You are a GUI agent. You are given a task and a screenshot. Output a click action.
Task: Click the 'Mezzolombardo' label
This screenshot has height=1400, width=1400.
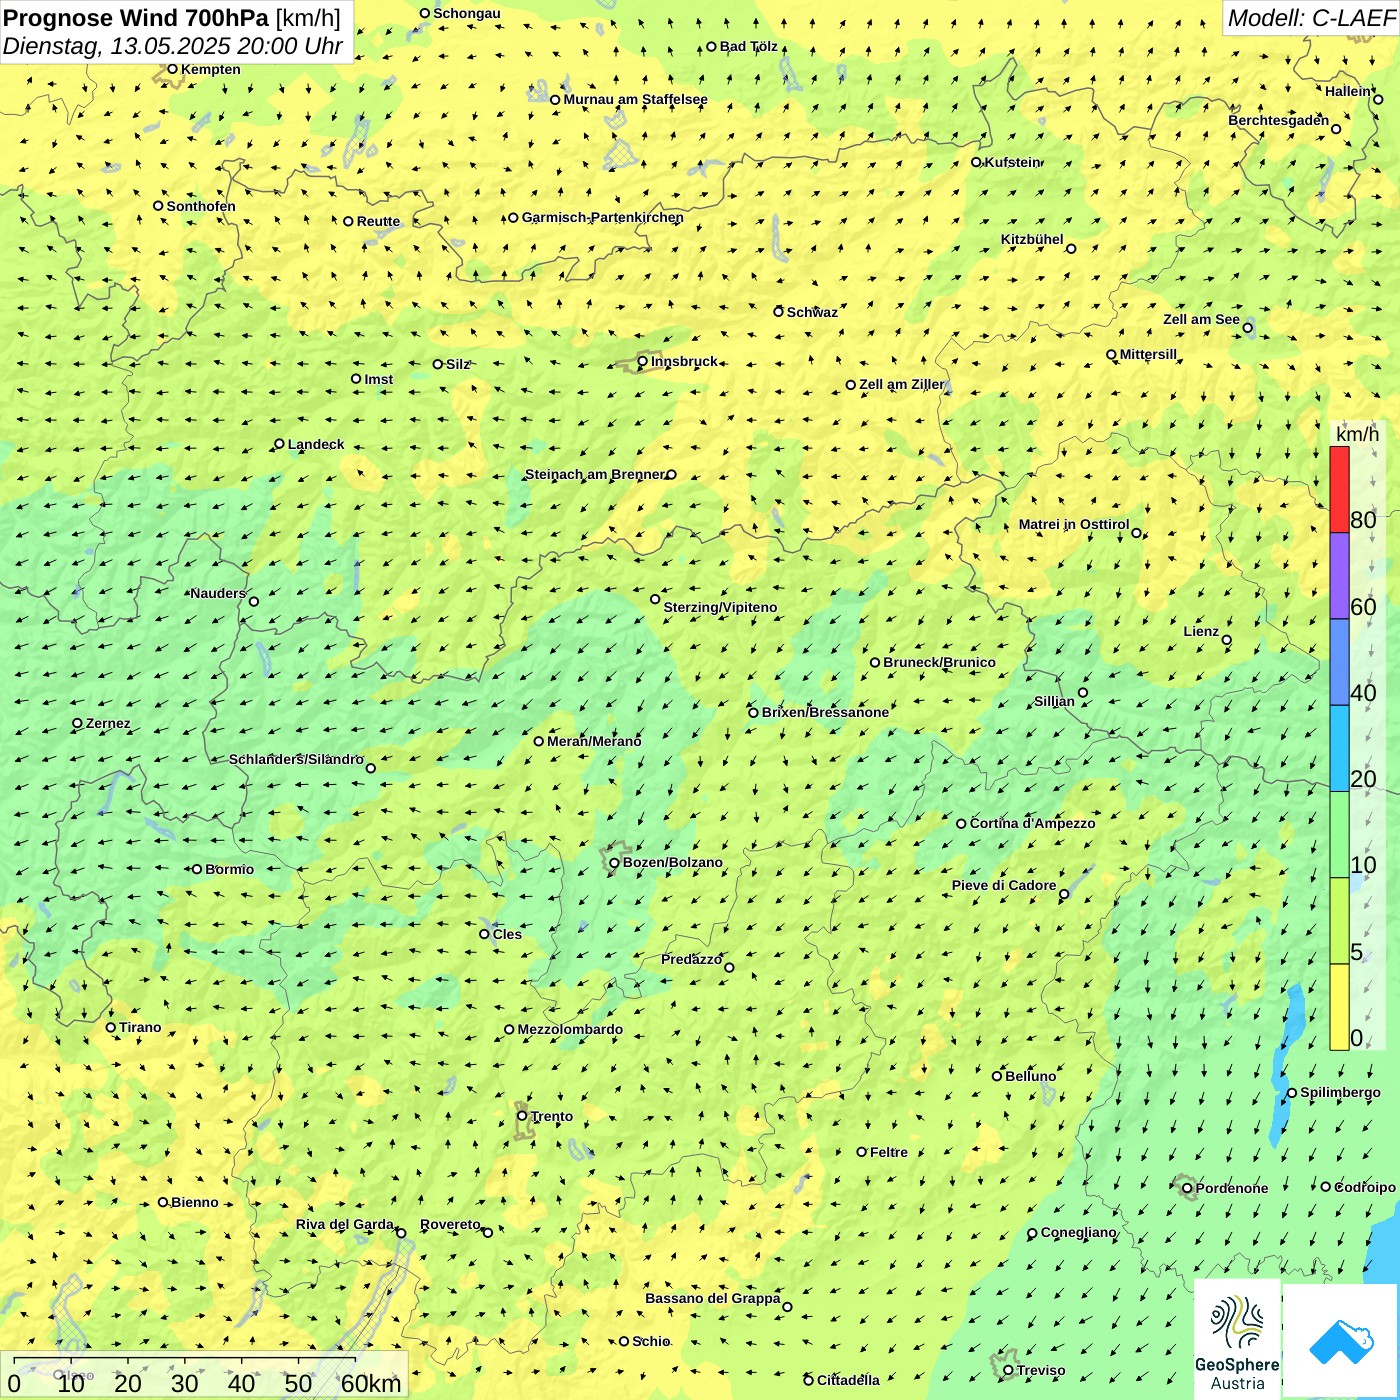[570, 1030]
